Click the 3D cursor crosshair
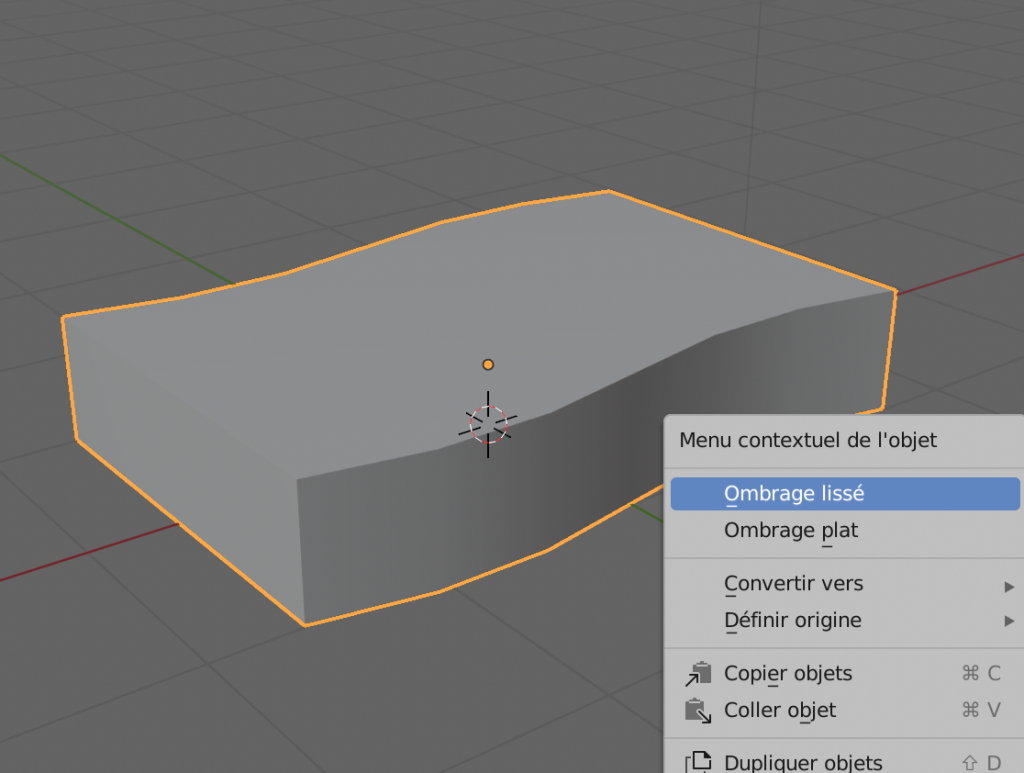The height and width of the screenshot is (773, 1024). (x=488, y=424)
